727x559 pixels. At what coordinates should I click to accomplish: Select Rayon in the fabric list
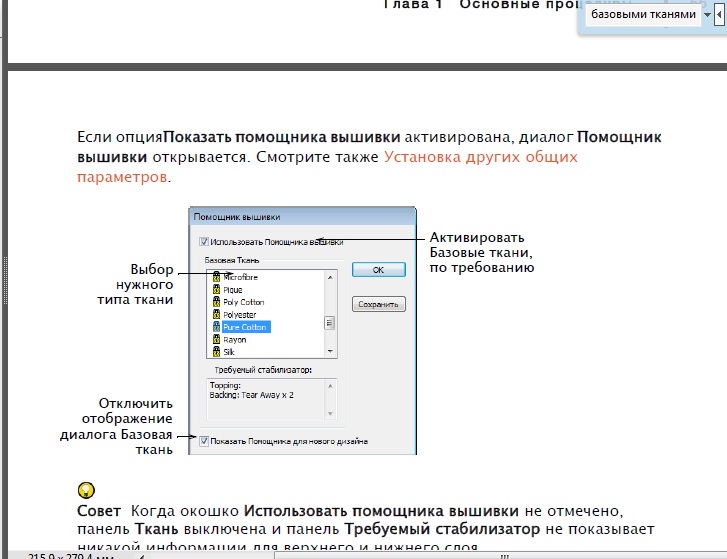[x=235, y=340]
